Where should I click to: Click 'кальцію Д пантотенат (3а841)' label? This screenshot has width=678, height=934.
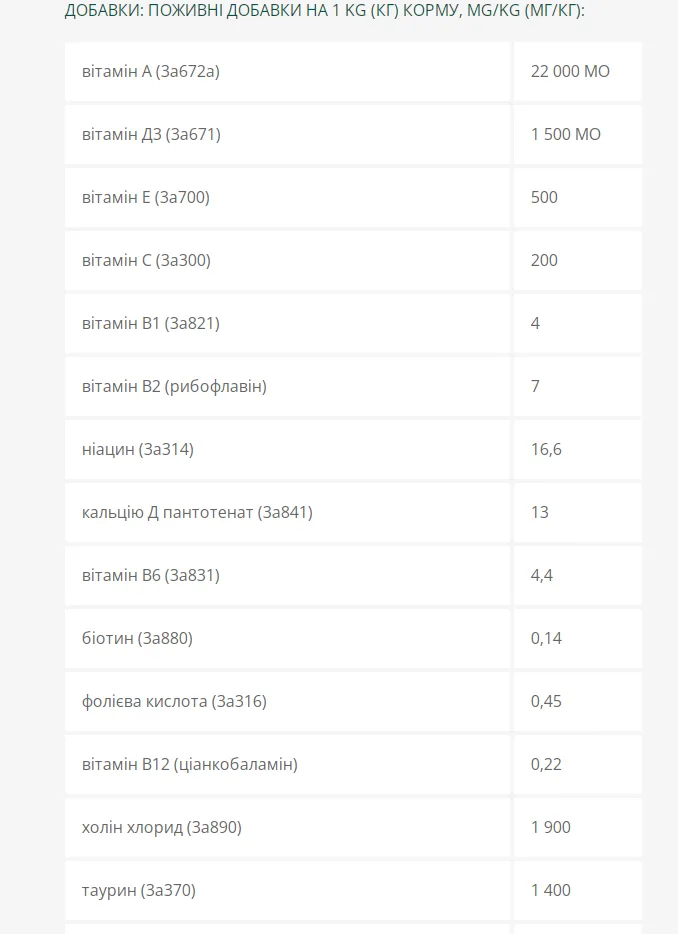(x=197, y=513)
